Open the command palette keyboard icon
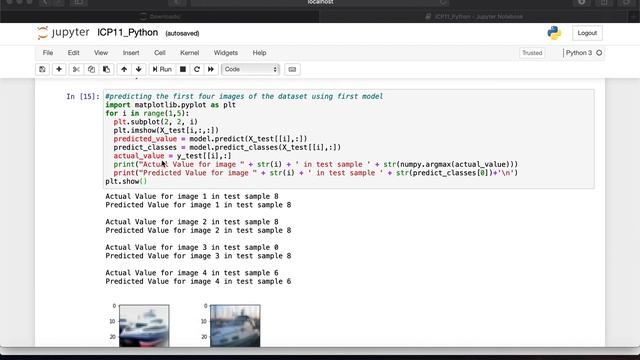 [292, 69]
